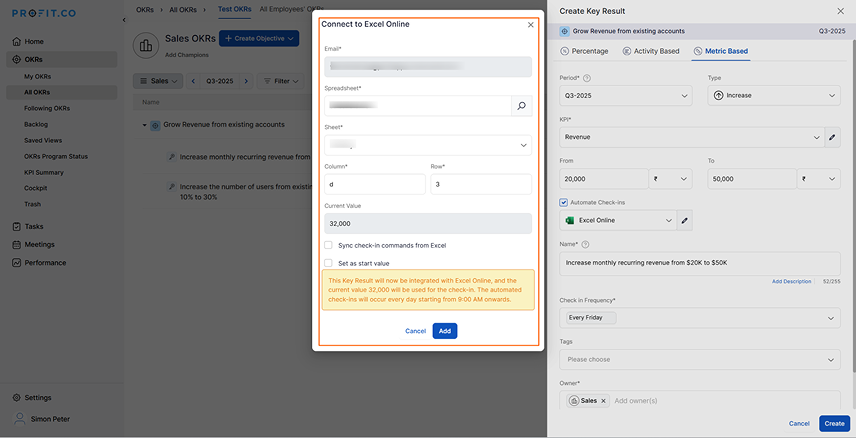Image resolution: width=856 pixels, height=438 pixels.
Task: Click the edit pencil next to KPI Revenue
Action: pos(832,137)
